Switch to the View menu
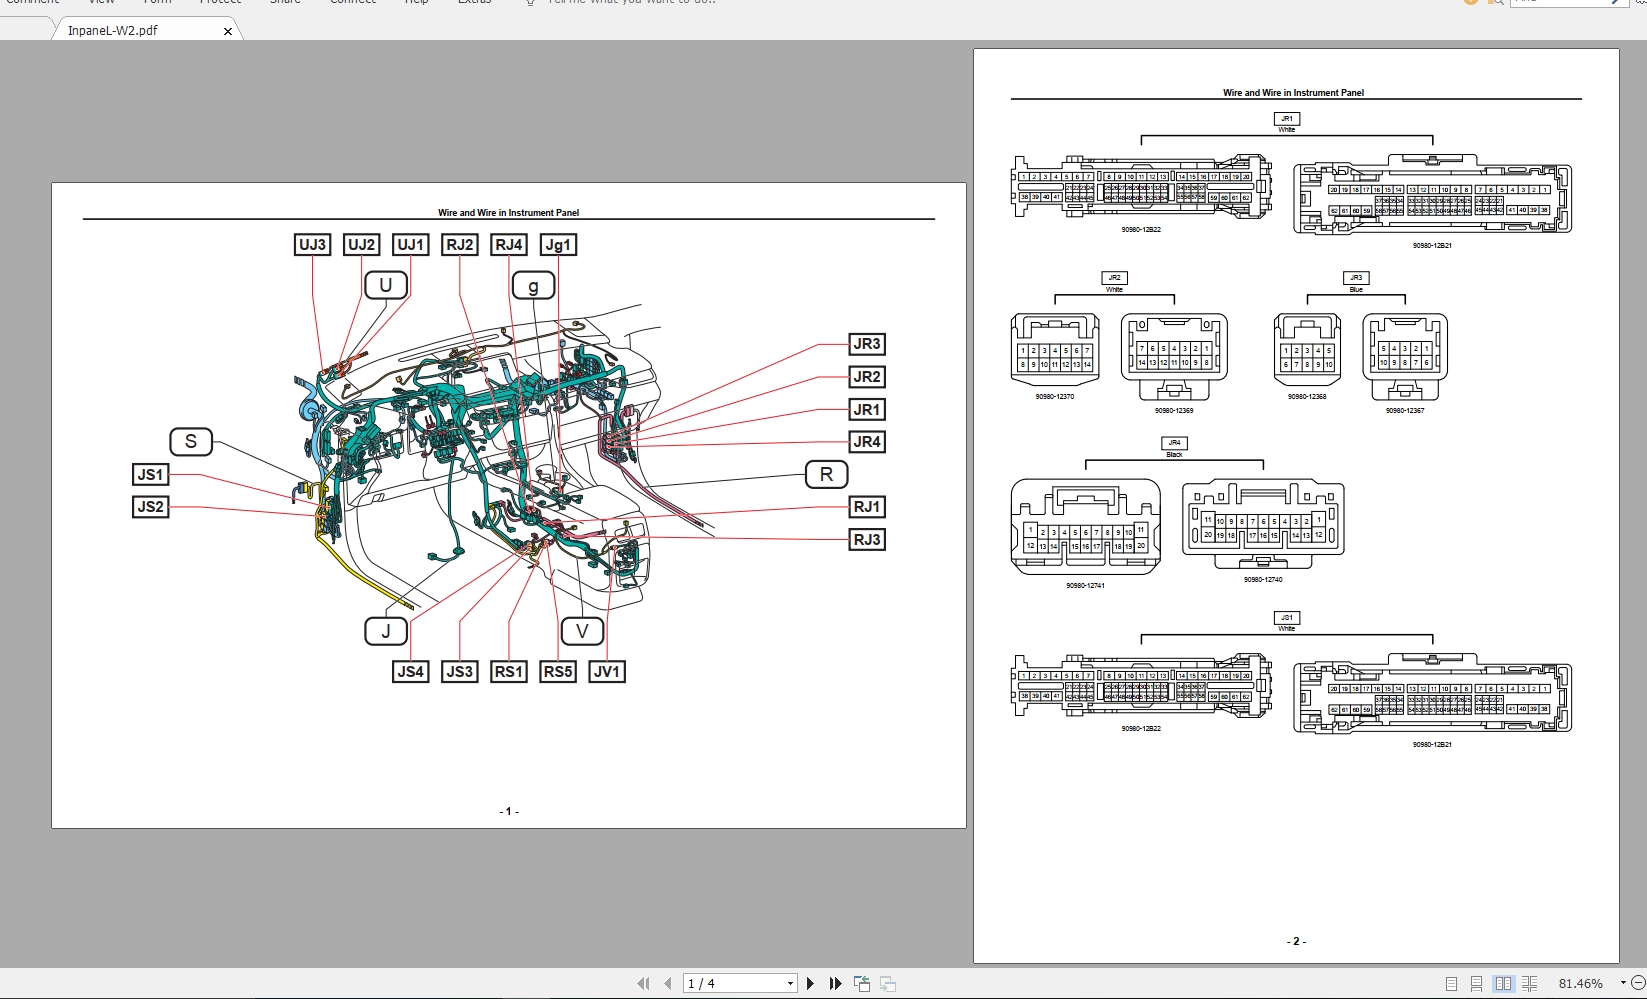Image resolution: width=1647 pixels, height=999 pixels. click(x=101, y=3)
